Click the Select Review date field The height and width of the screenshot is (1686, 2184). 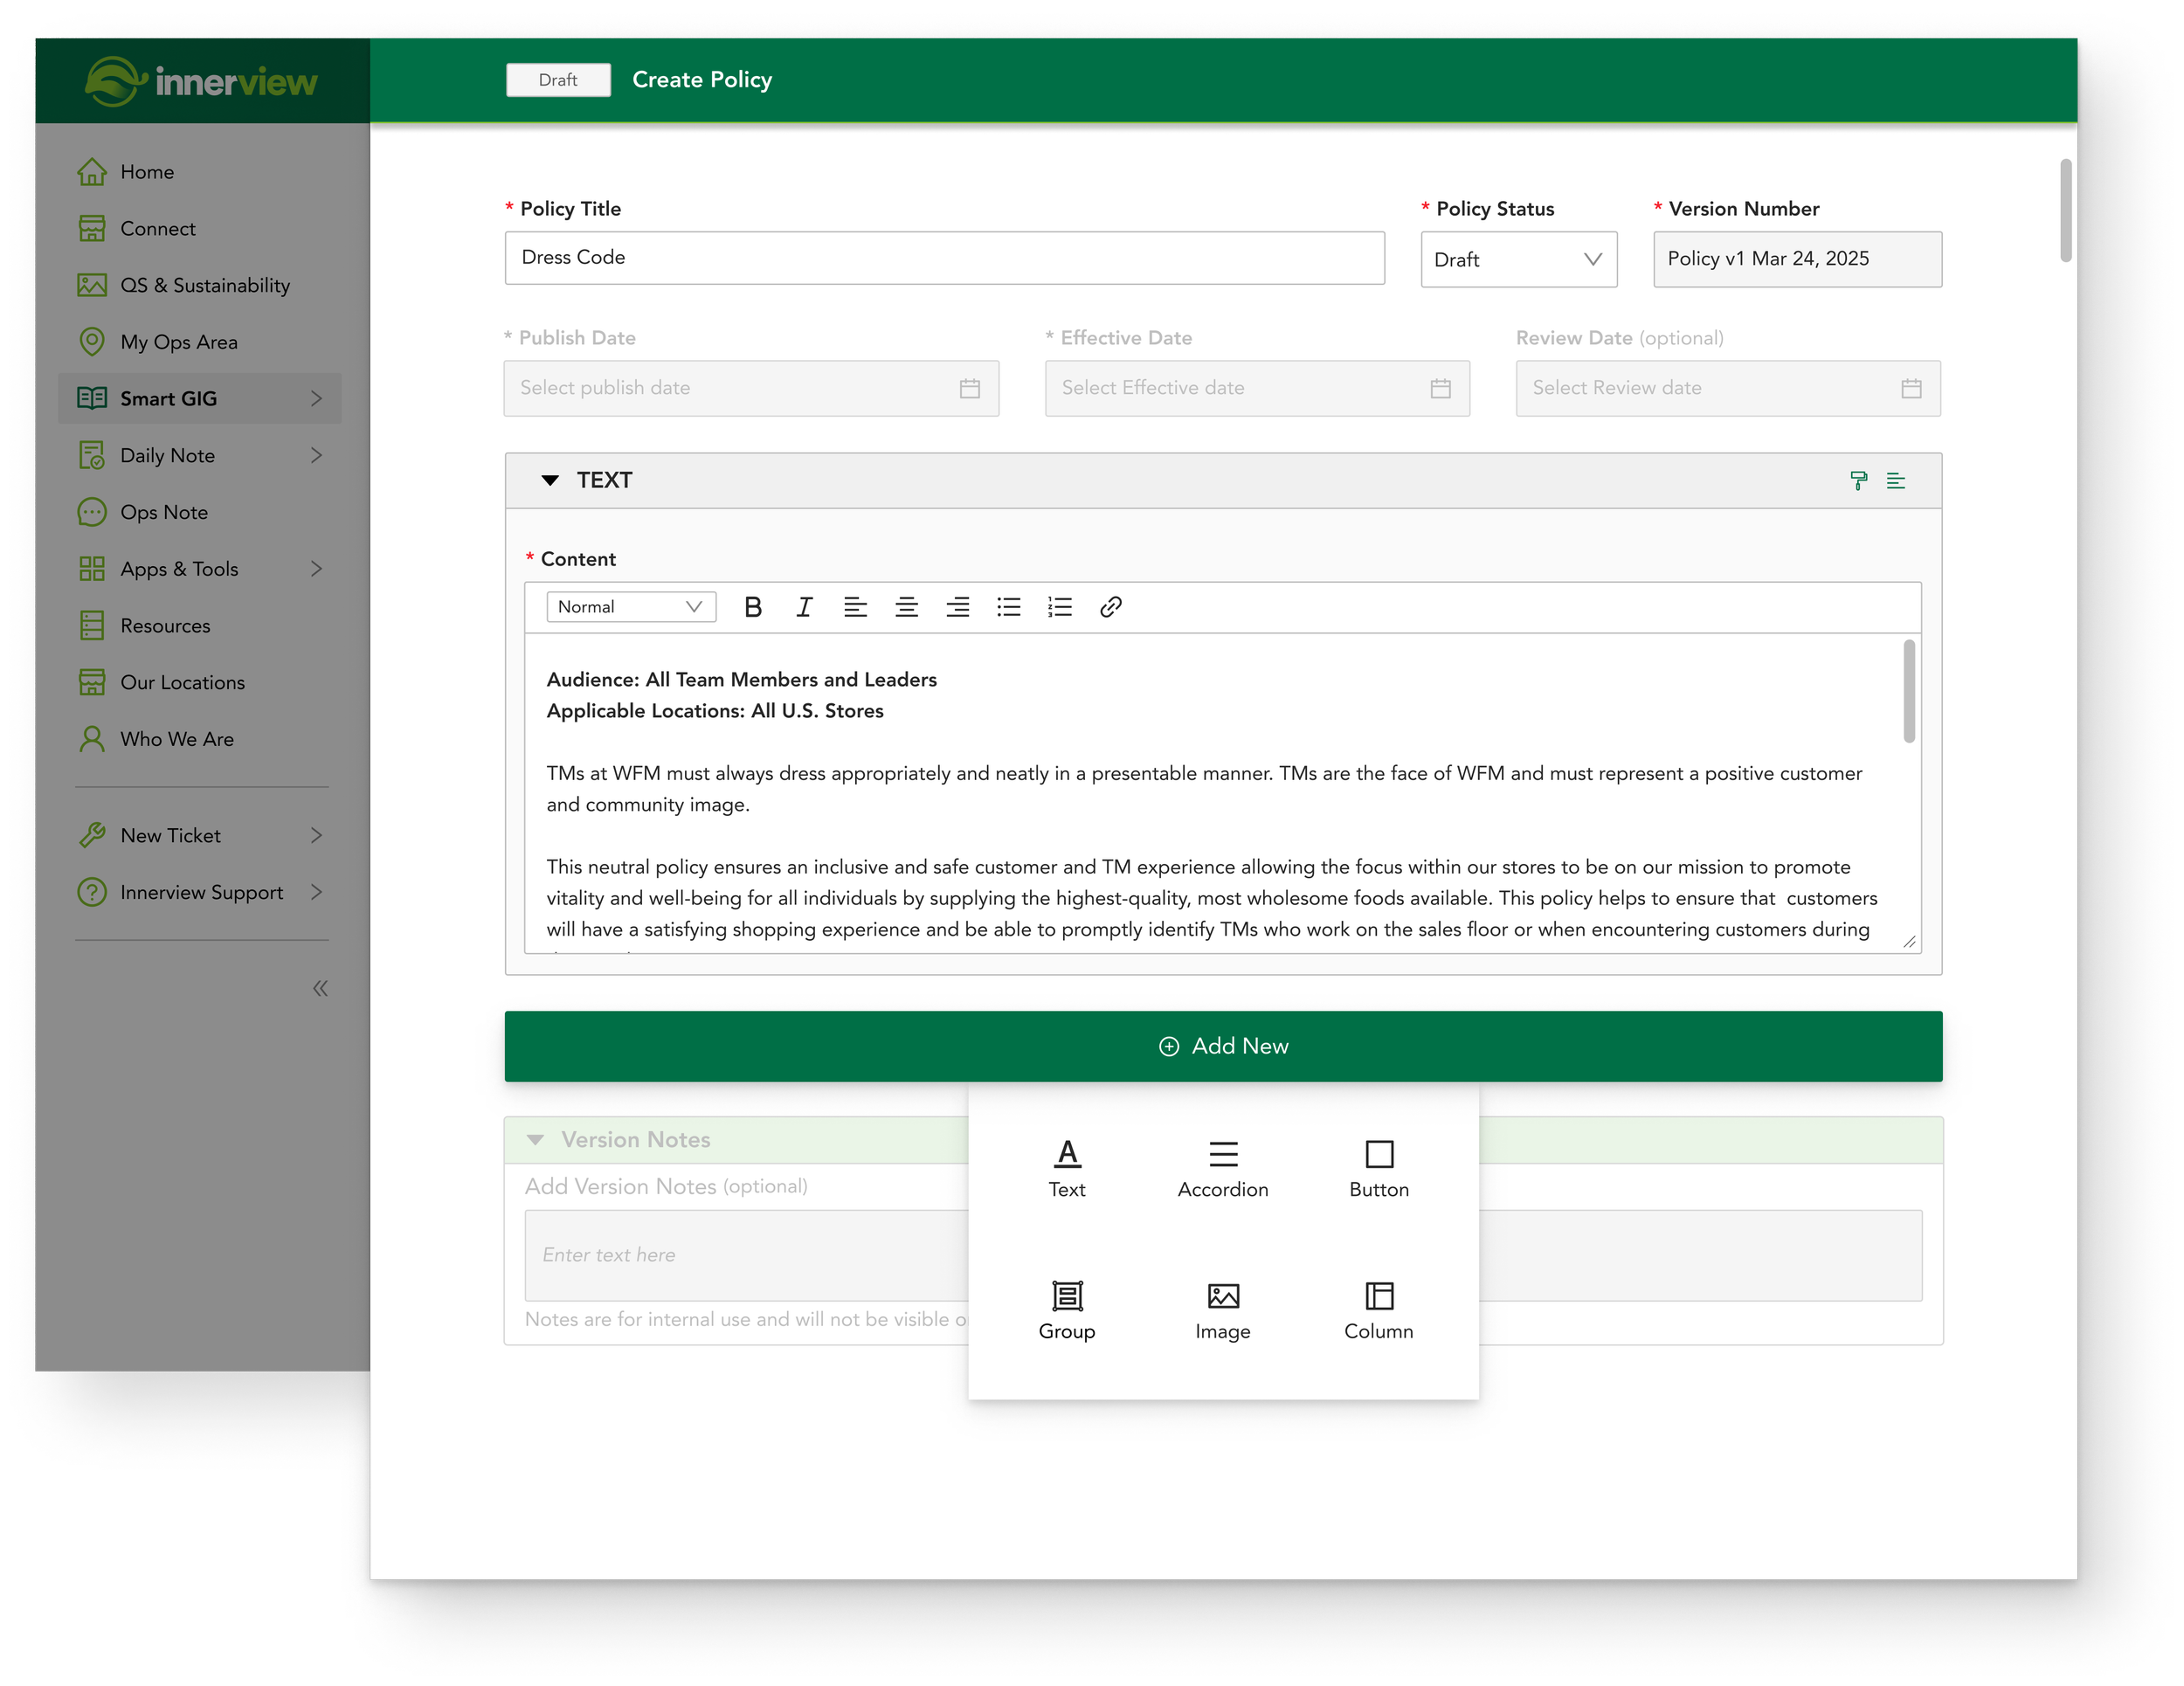point(1728,389)
